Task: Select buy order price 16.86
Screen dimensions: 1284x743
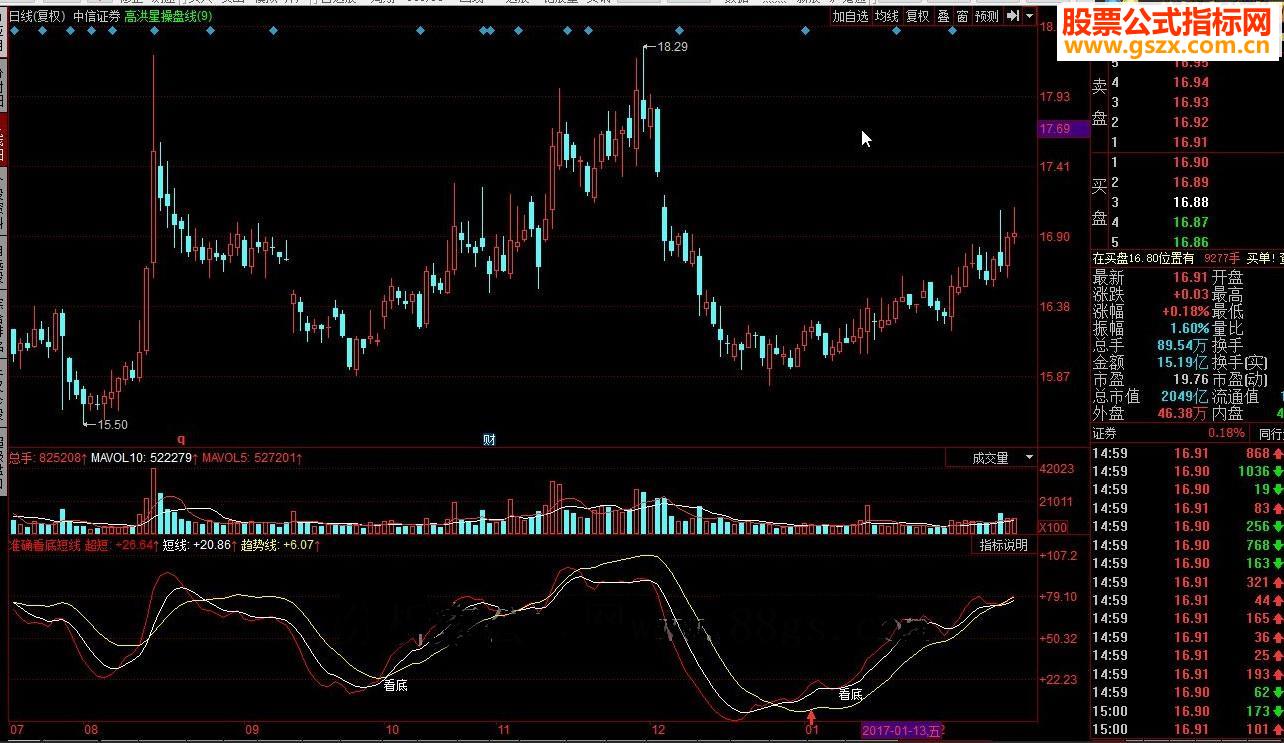Action: pos(1191,243)
